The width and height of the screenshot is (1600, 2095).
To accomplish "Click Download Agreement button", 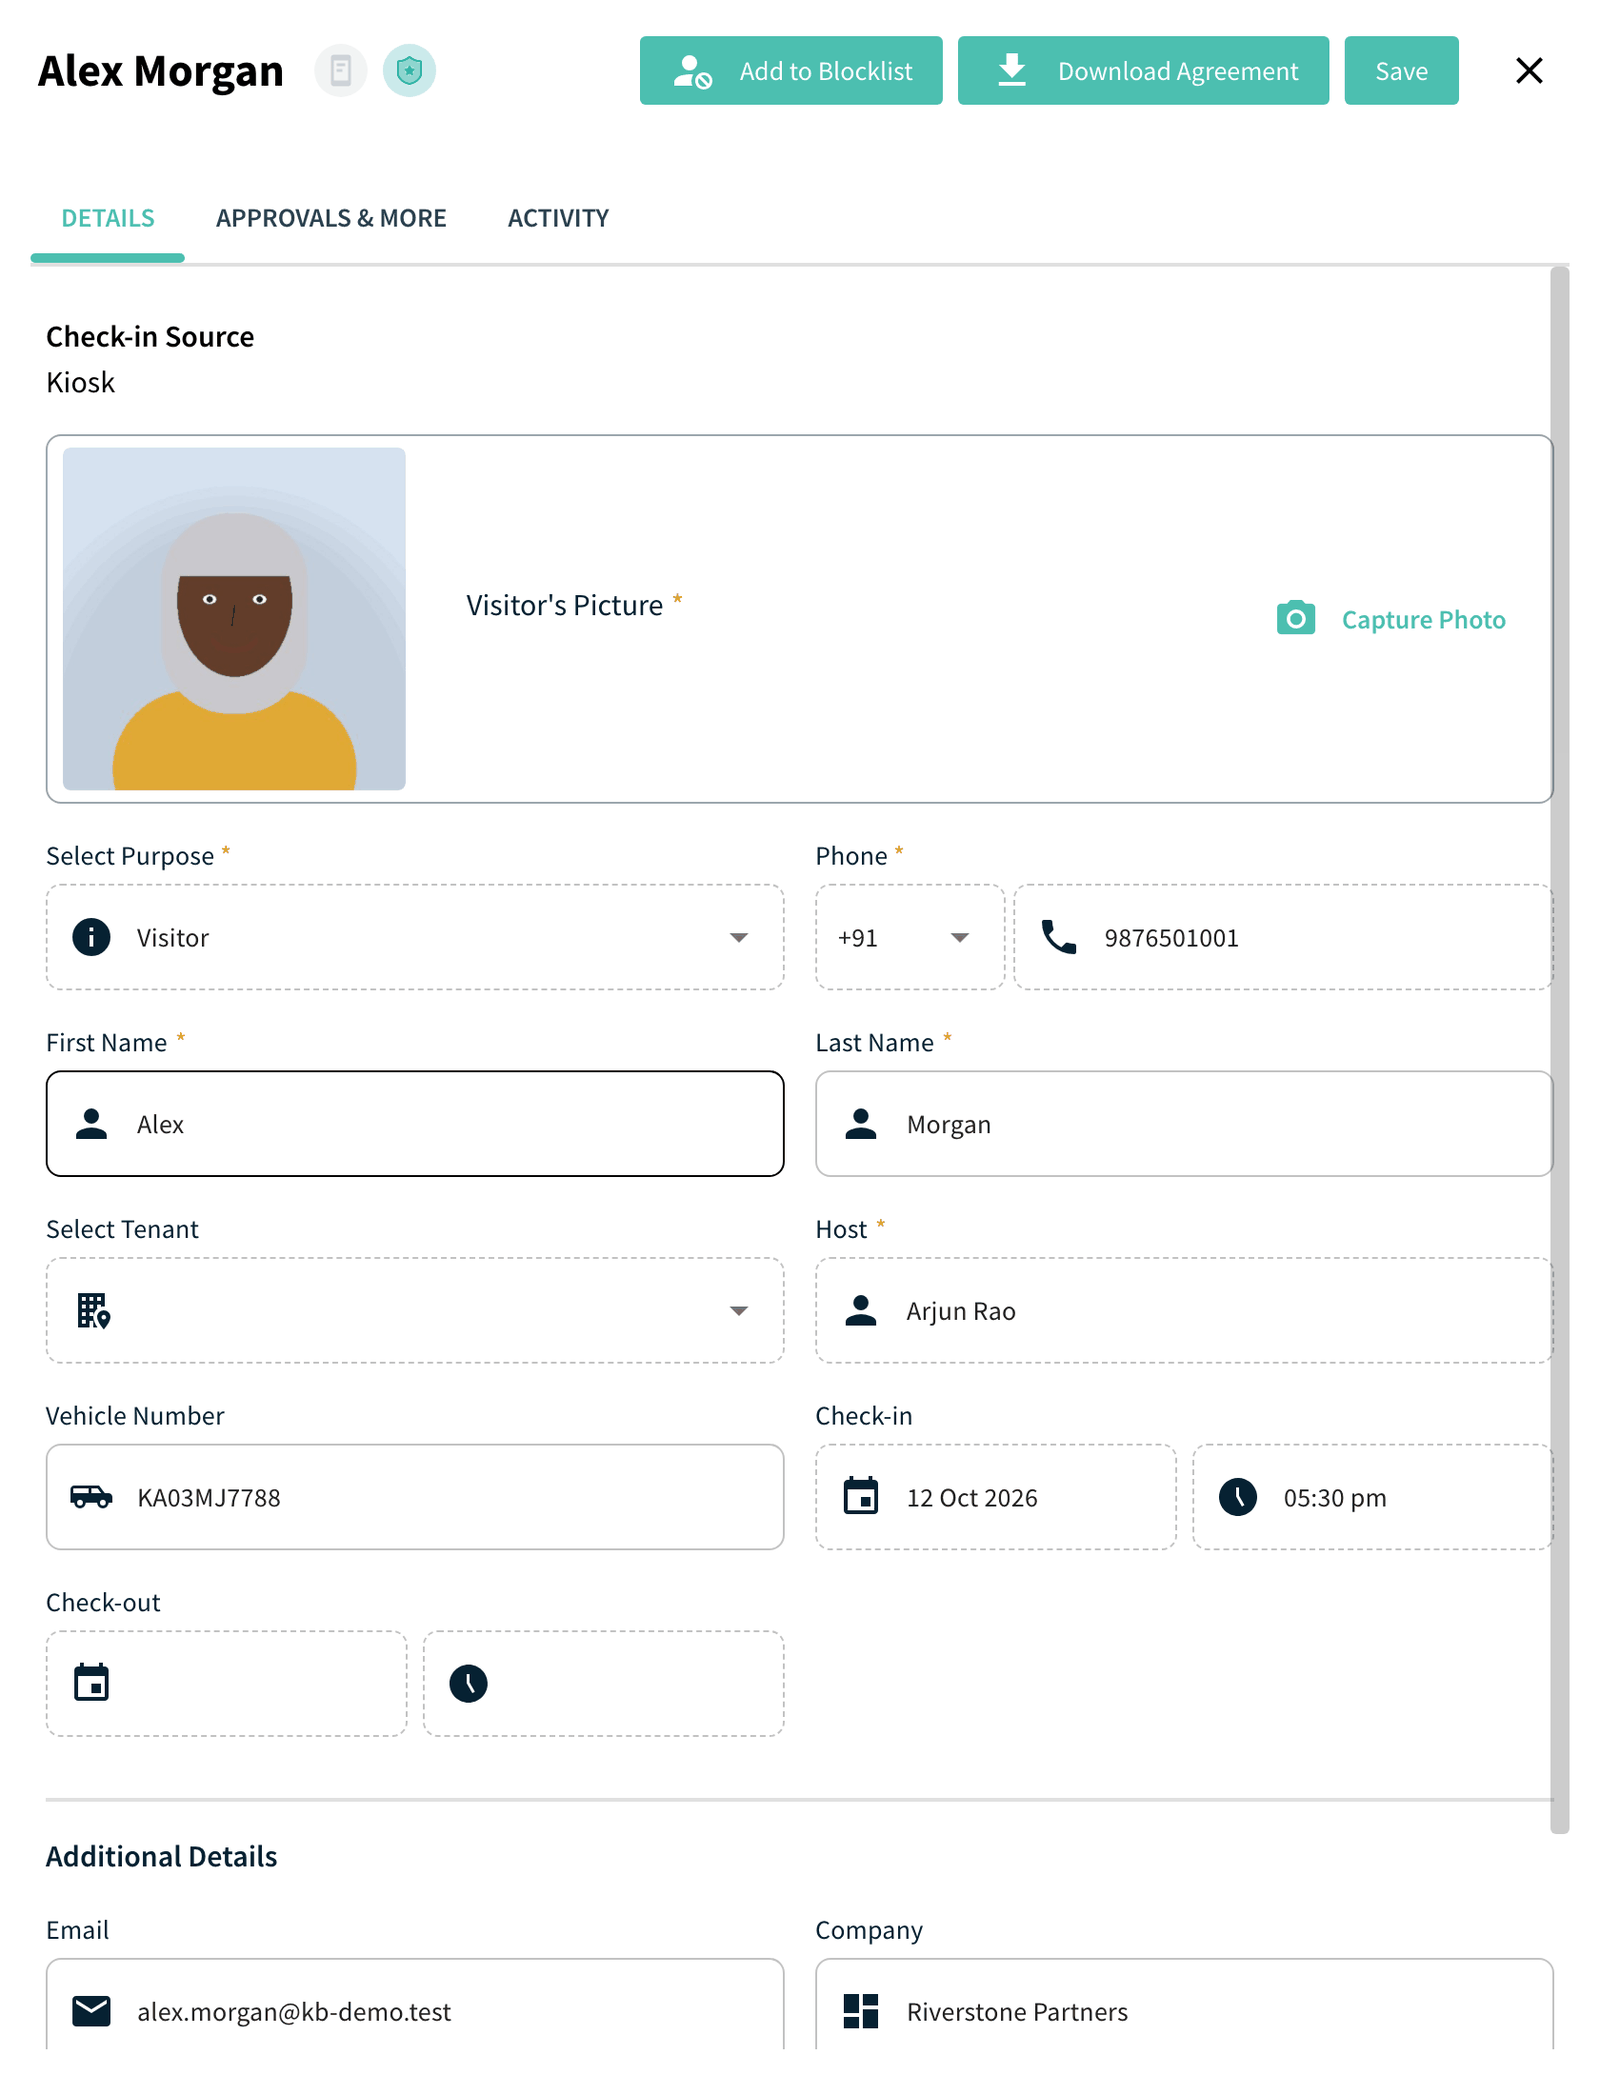I will (x=1143, y=71).
